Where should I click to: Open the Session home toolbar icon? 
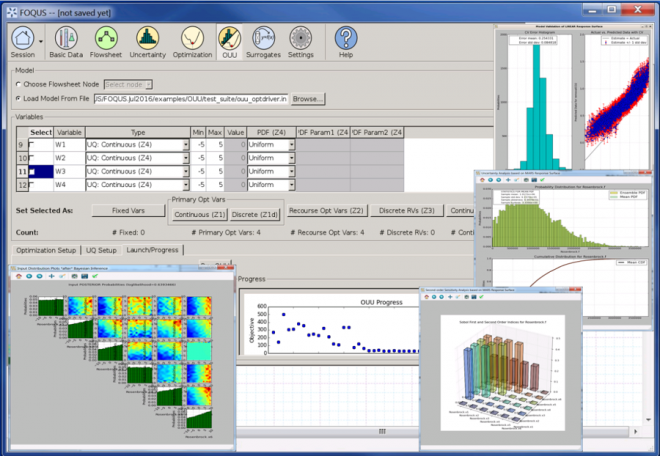(23, 42)
